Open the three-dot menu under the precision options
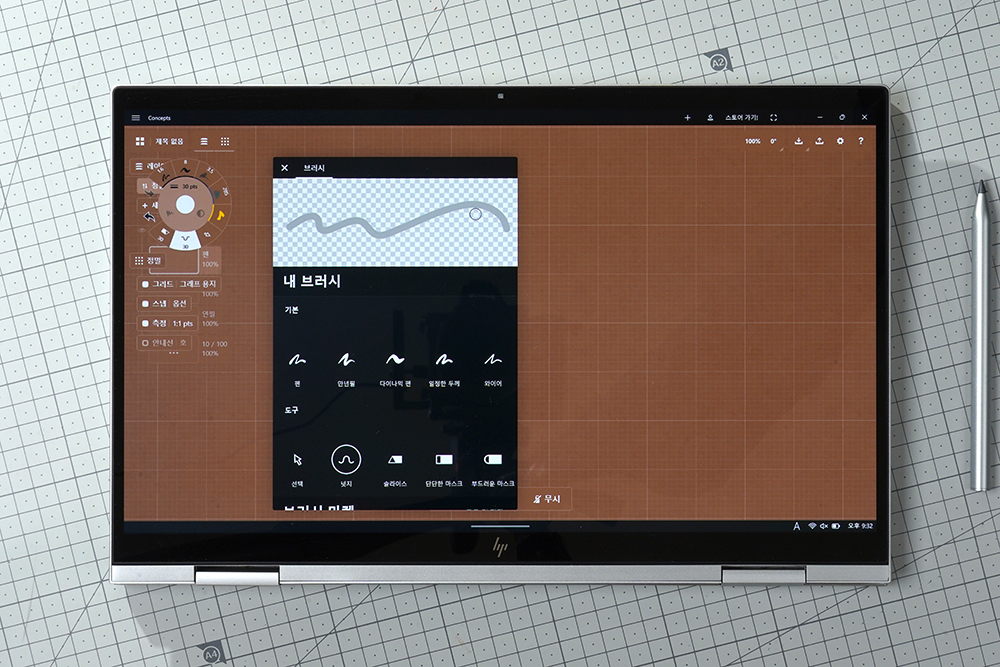 coord(173,353)
